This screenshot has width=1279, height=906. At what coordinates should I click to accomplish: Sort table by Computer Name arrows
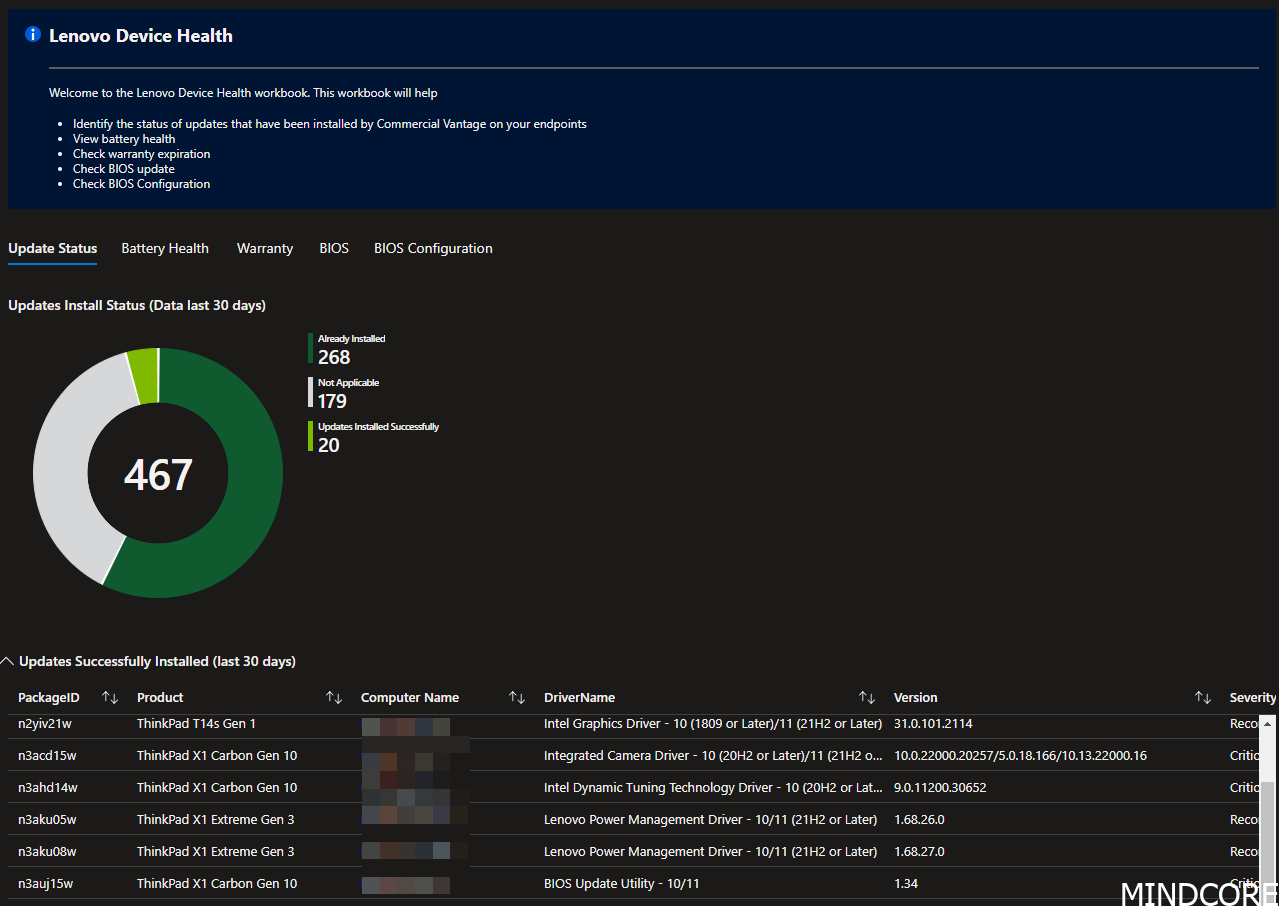click(x=517, y=697)
